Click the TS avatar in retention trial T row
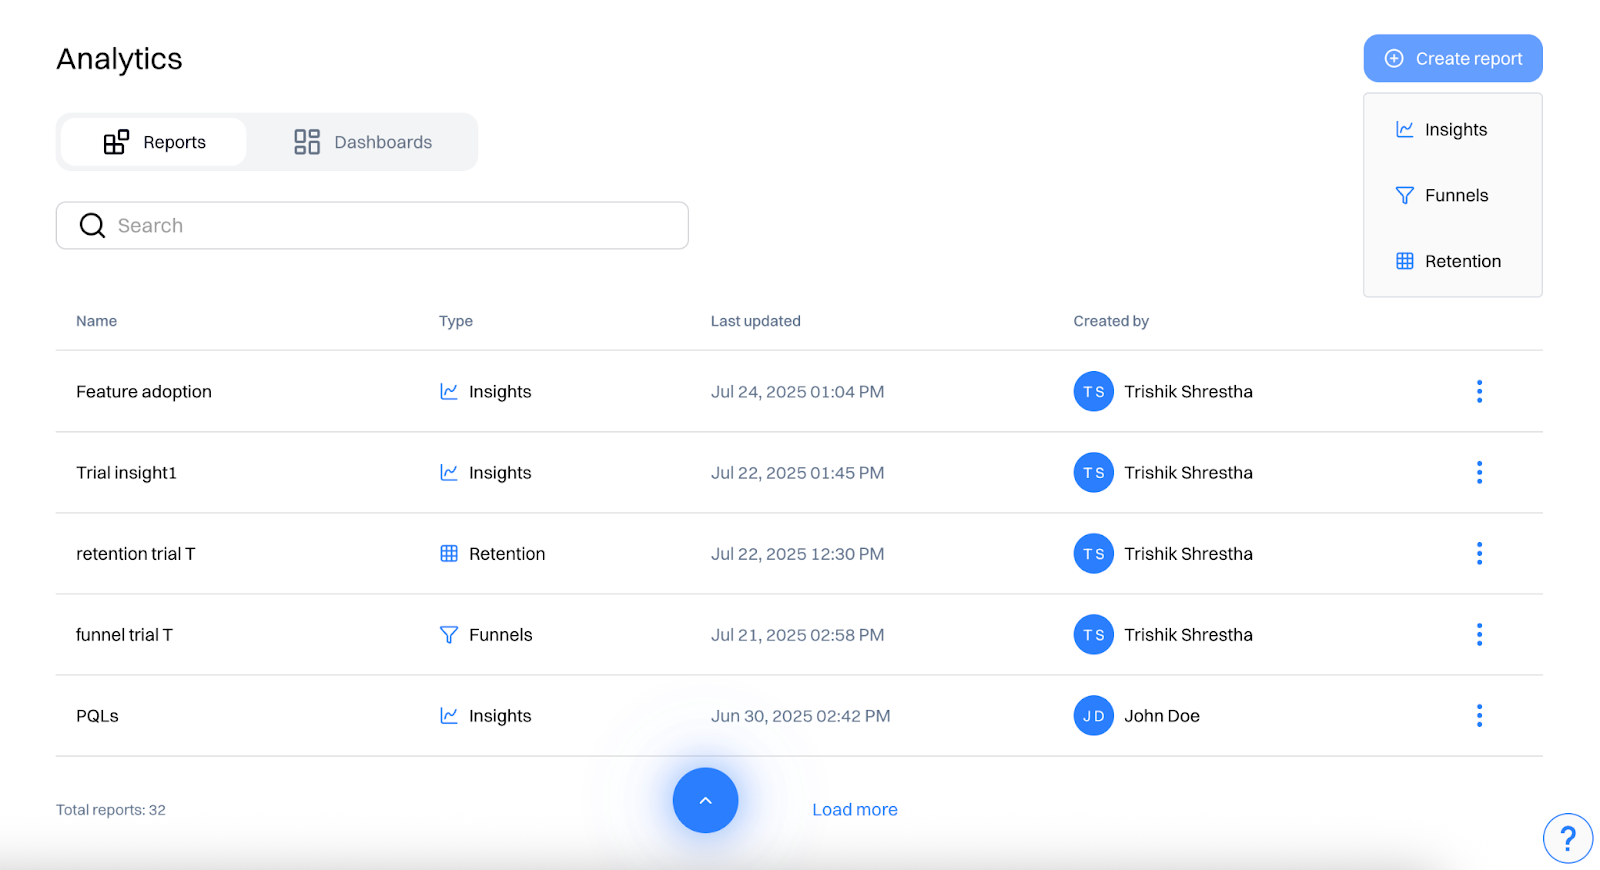Viewport: 1600px width, 870px height. pos(1093,554)
